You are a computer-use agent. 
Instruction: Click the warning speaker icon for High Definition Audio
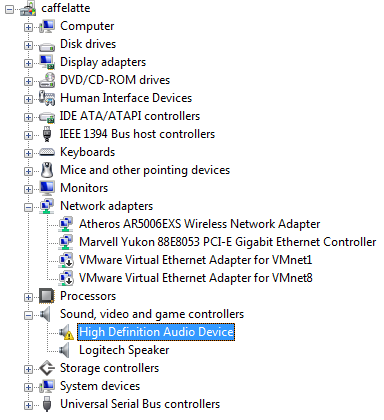click(66, 332)
